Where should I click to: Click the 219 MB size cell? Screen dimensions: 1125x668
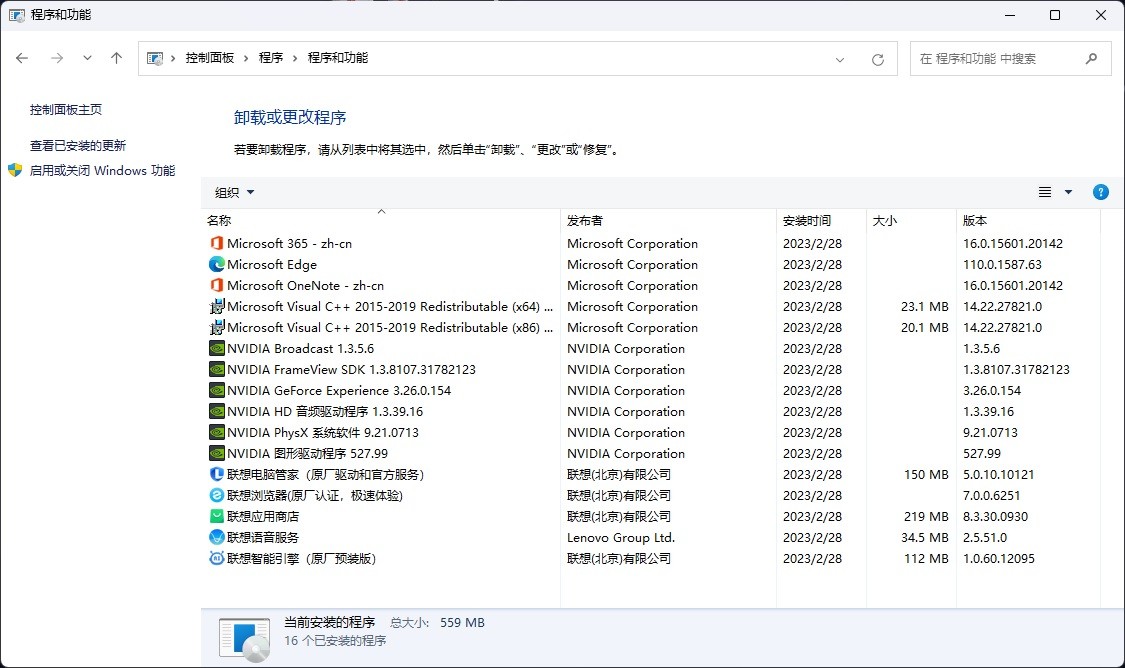[926, 516]
